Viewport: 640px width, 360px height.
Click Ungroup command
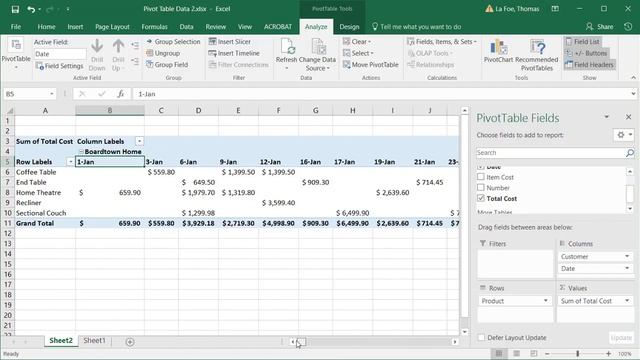point(163,53)
